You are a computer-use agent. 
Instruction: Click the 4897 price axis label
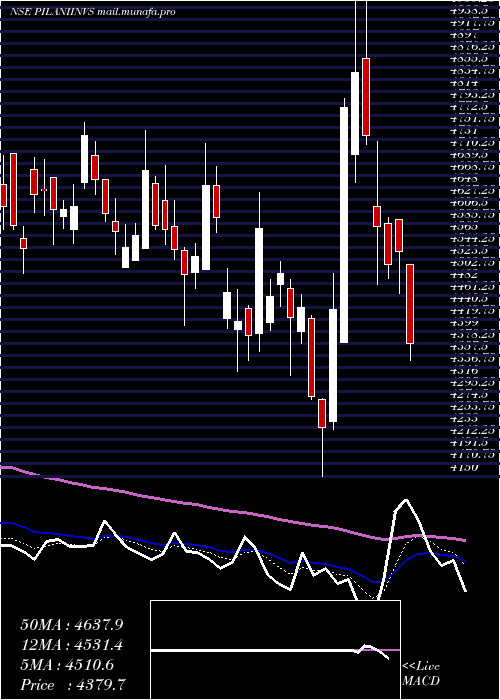[464, 33]
